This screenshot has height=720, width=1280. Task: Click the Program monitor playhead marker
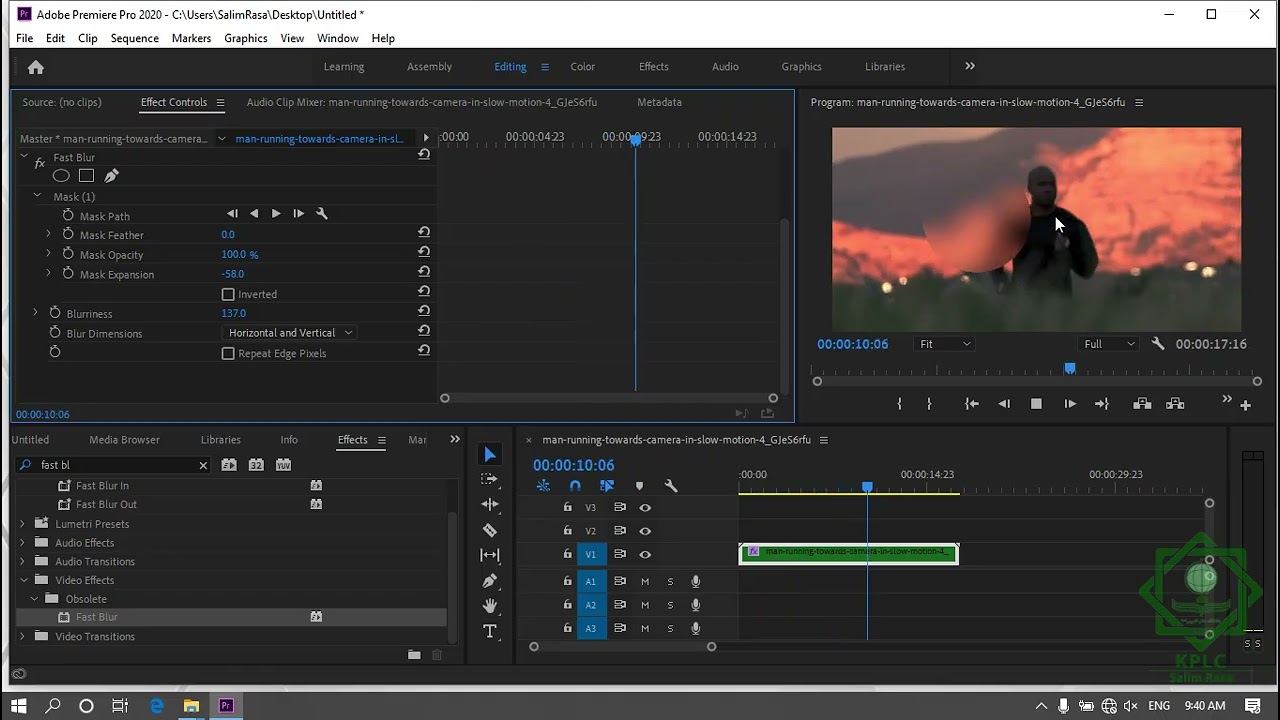[x=1070, y=369]
